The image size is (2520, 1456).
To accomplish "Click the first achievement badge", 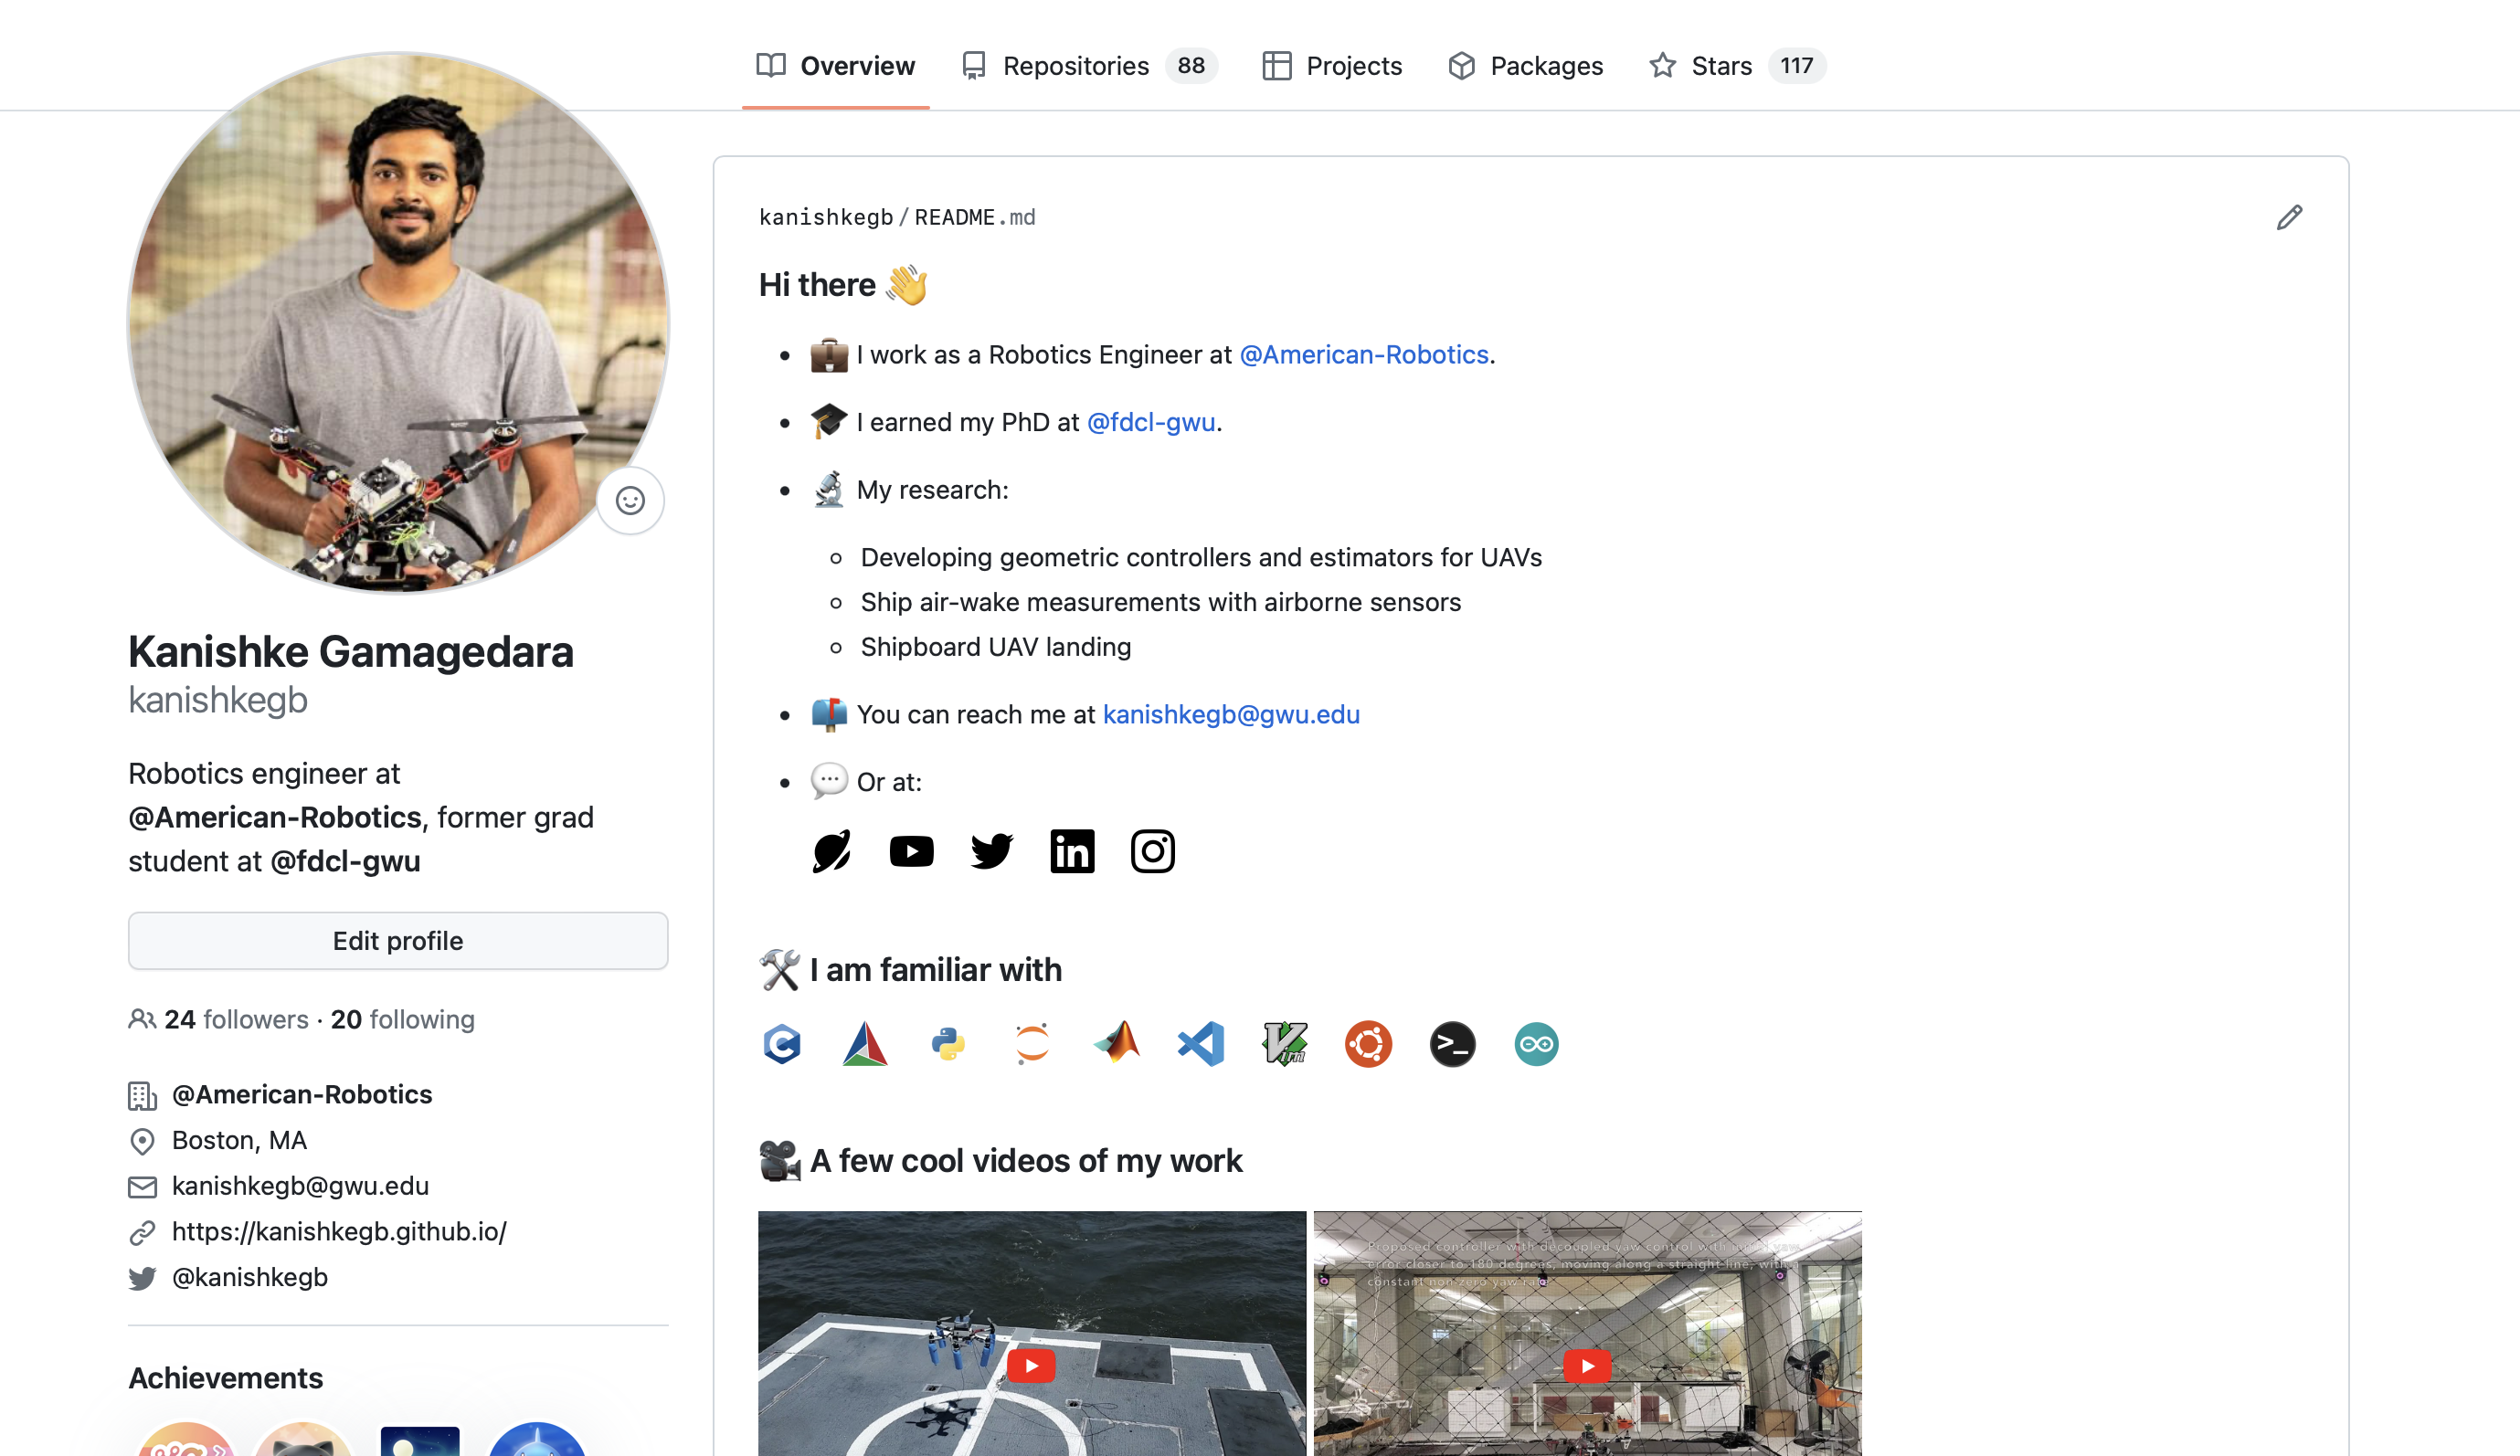I will tap(186, 1440).
